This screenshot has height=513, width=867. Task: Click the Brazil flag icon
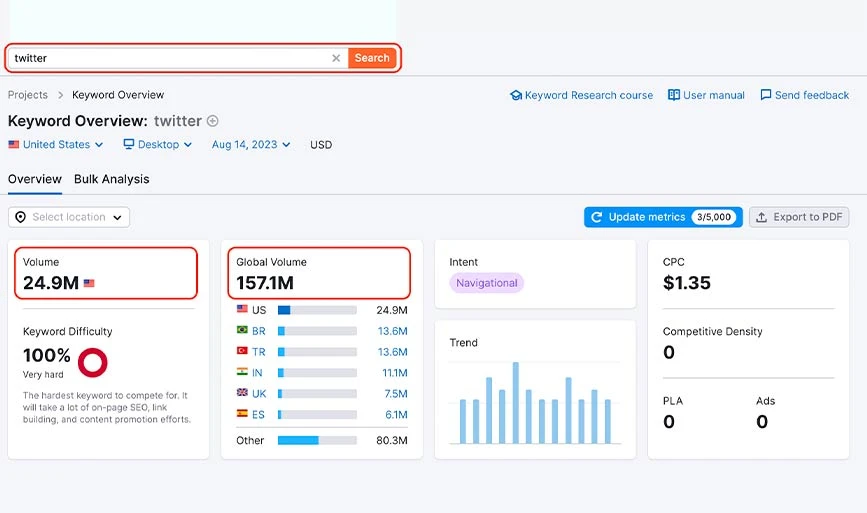[x=242, y=329]
